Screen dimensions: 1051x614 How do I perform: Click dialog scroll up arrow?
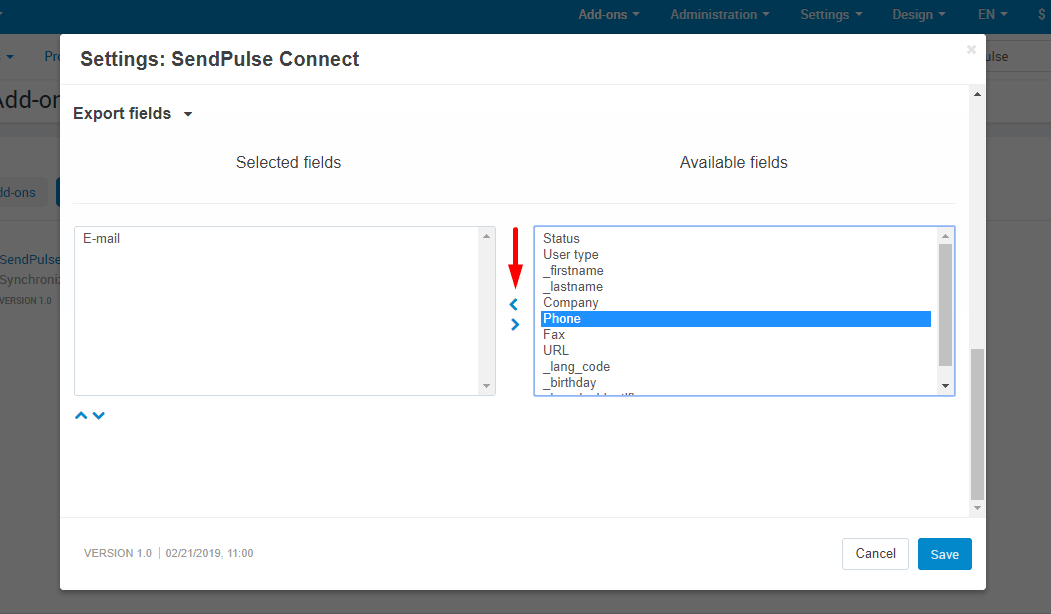(x=977, y=95)
